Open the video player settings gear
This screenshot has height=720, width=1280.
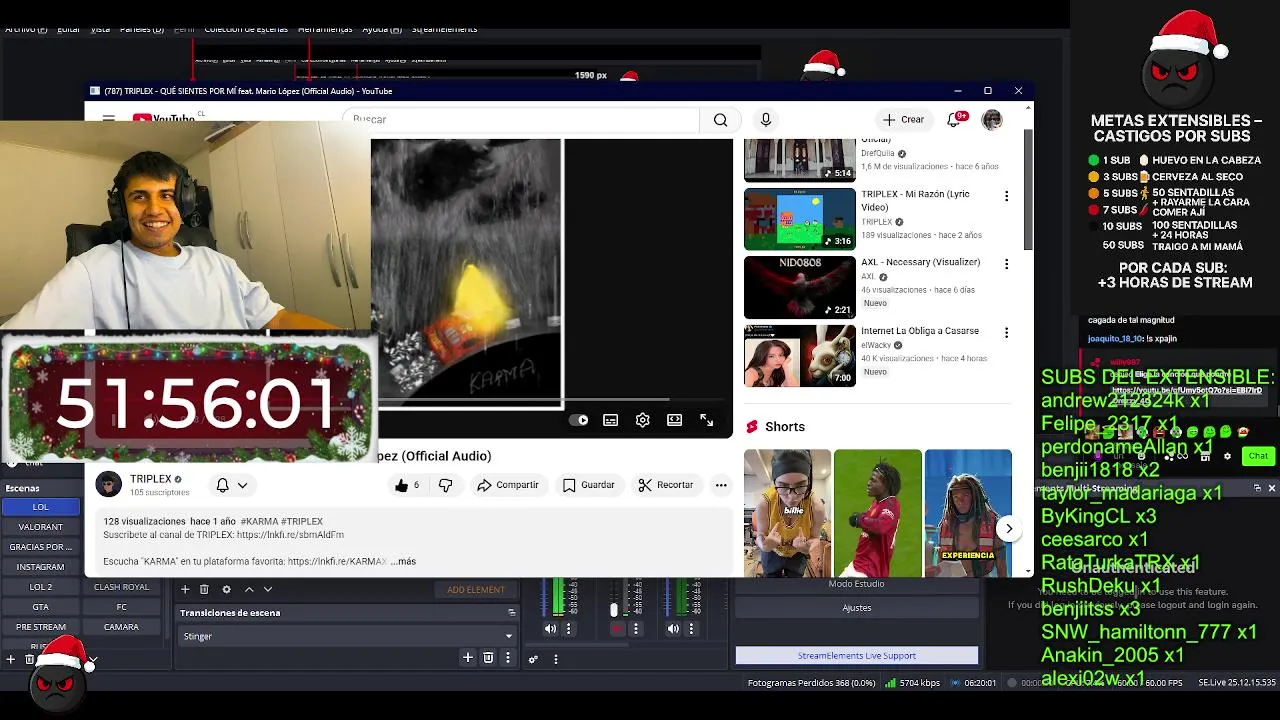pyautogui.click(x=643, y=420)
